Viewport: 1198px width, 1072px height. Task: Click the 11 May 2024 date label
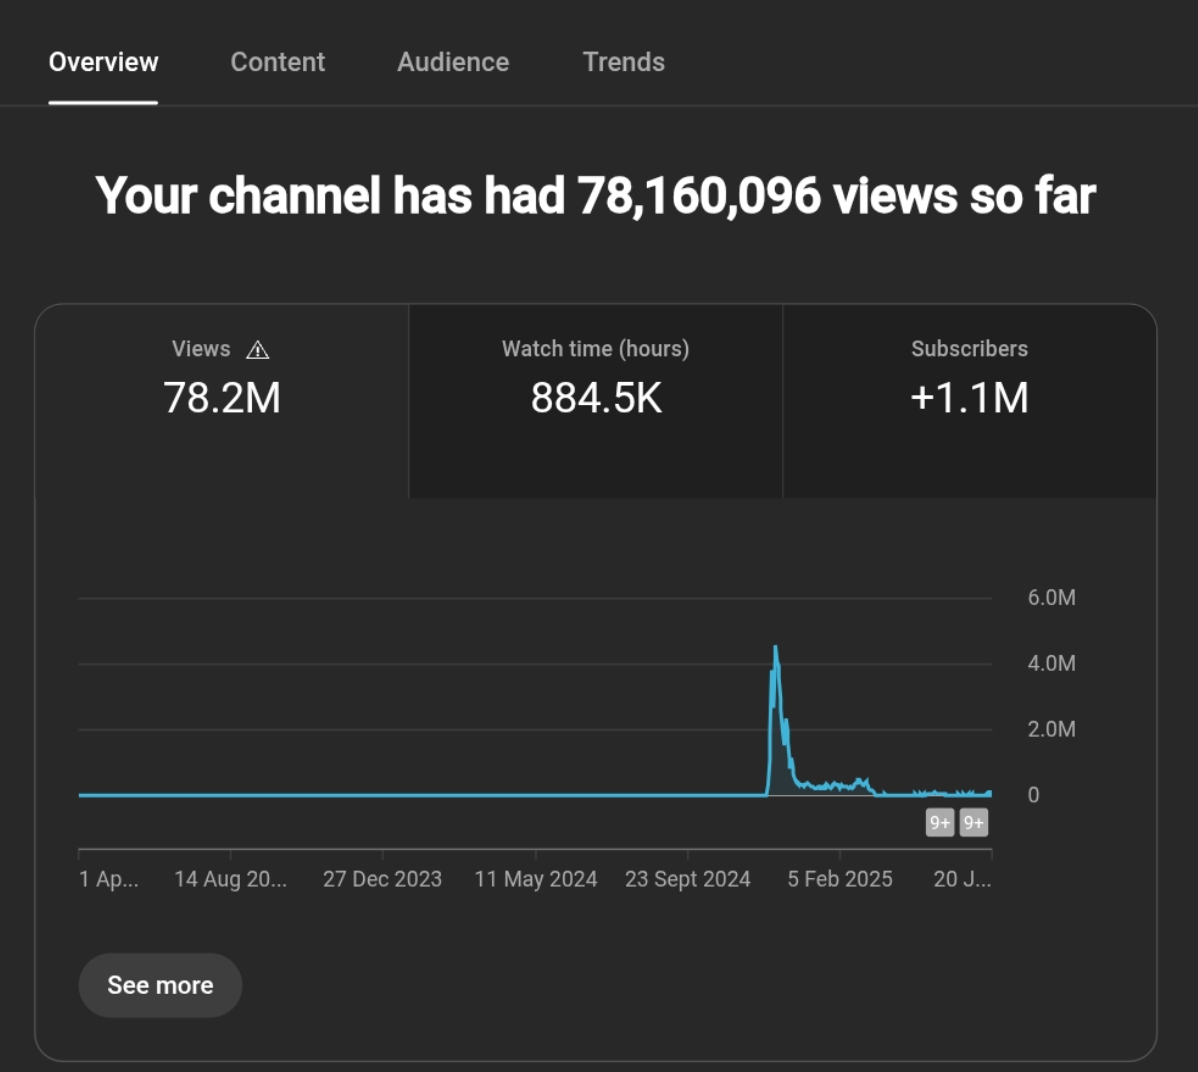point(536,879)
